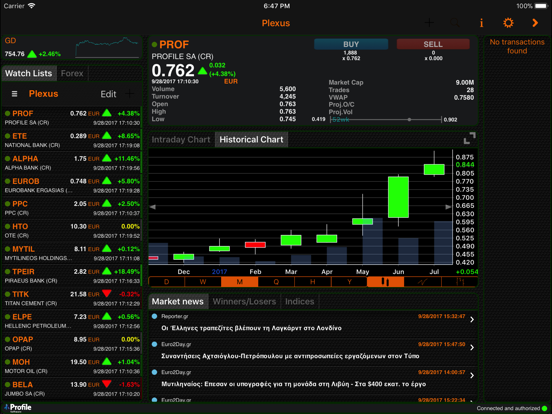Image resolution: width=552 pixels, height=414 pixels.
Task: Open the Plexus watch list name
Action: (x=44, y=94)
